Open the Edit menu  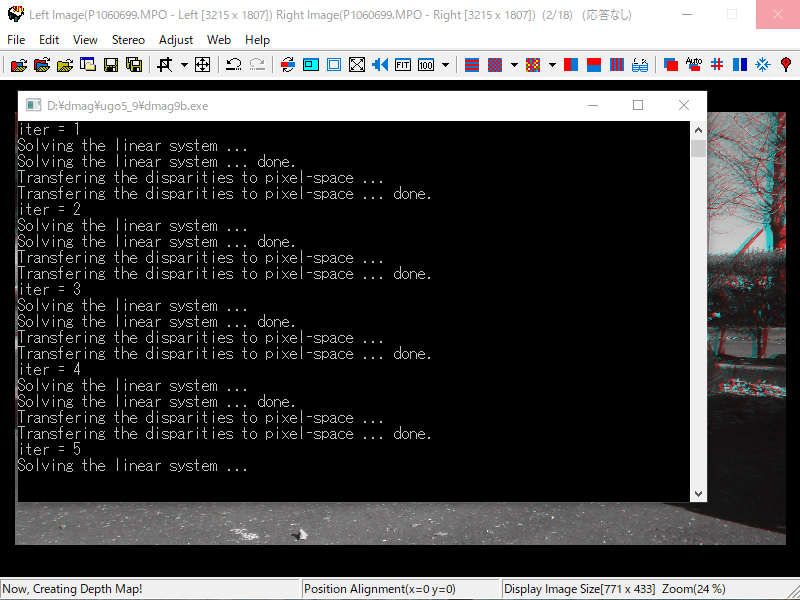[49, 40]
